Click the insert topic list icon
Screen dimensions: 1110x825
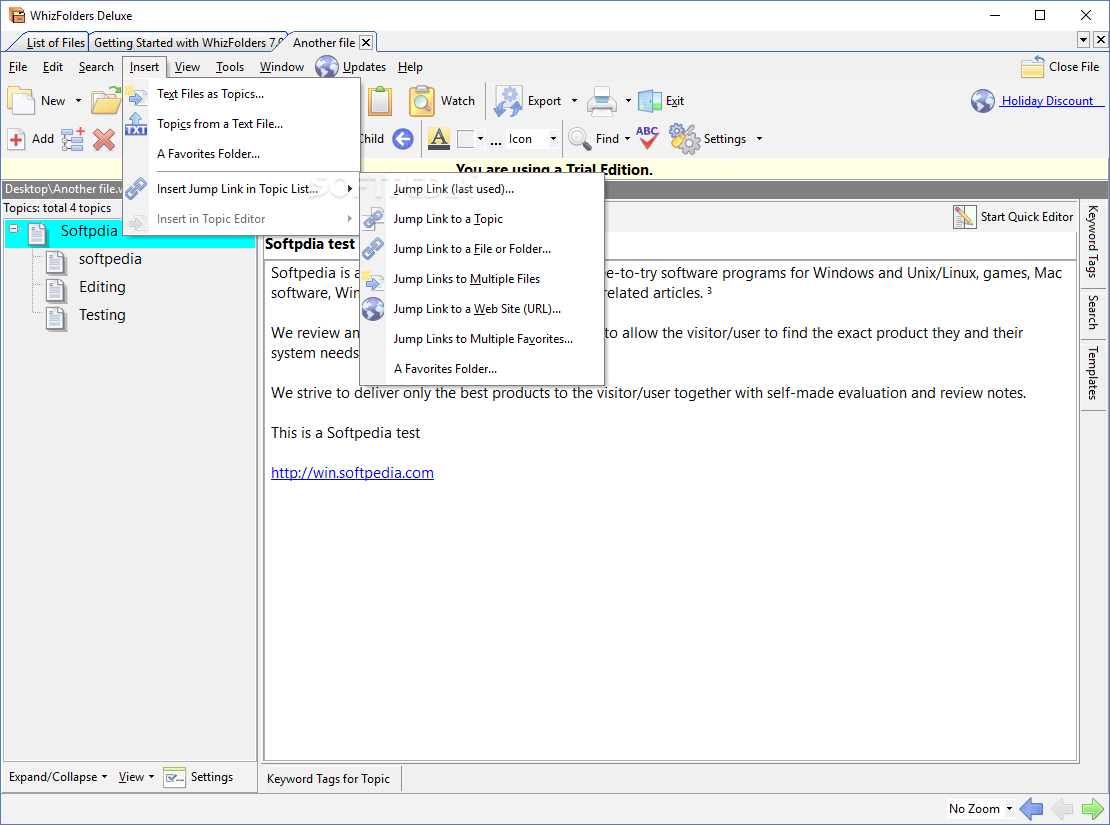[x=73, y=139]
